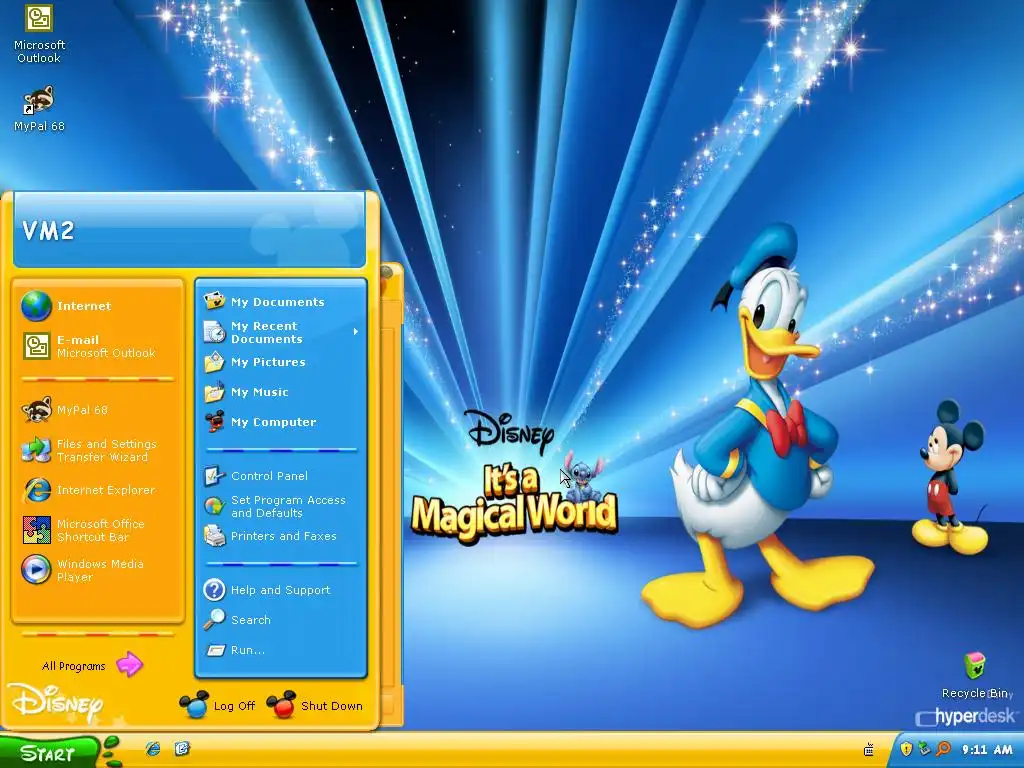The image size is (1024, 768).
Task: Open the Search option in Start menu
Action: click(x=281, y=620)
